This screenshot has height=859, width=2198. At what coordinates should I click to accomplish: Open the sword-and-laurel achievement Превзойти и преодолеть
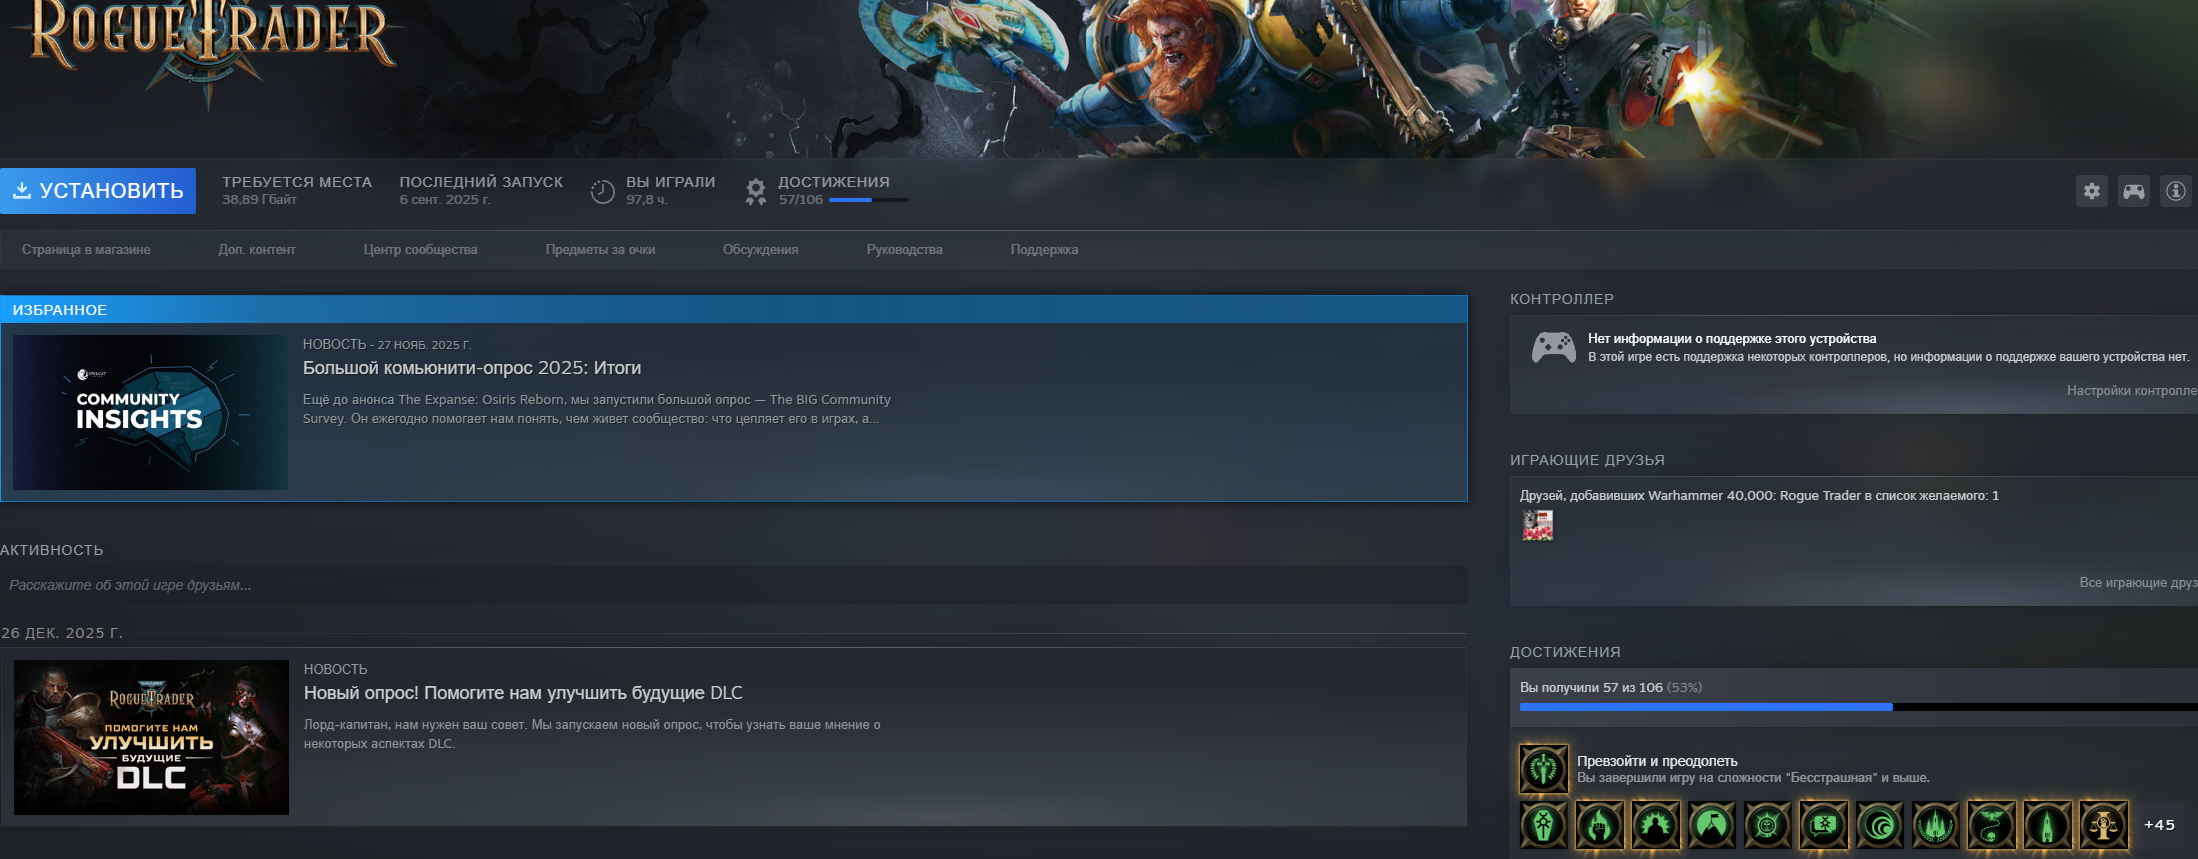pos(1543,768)
